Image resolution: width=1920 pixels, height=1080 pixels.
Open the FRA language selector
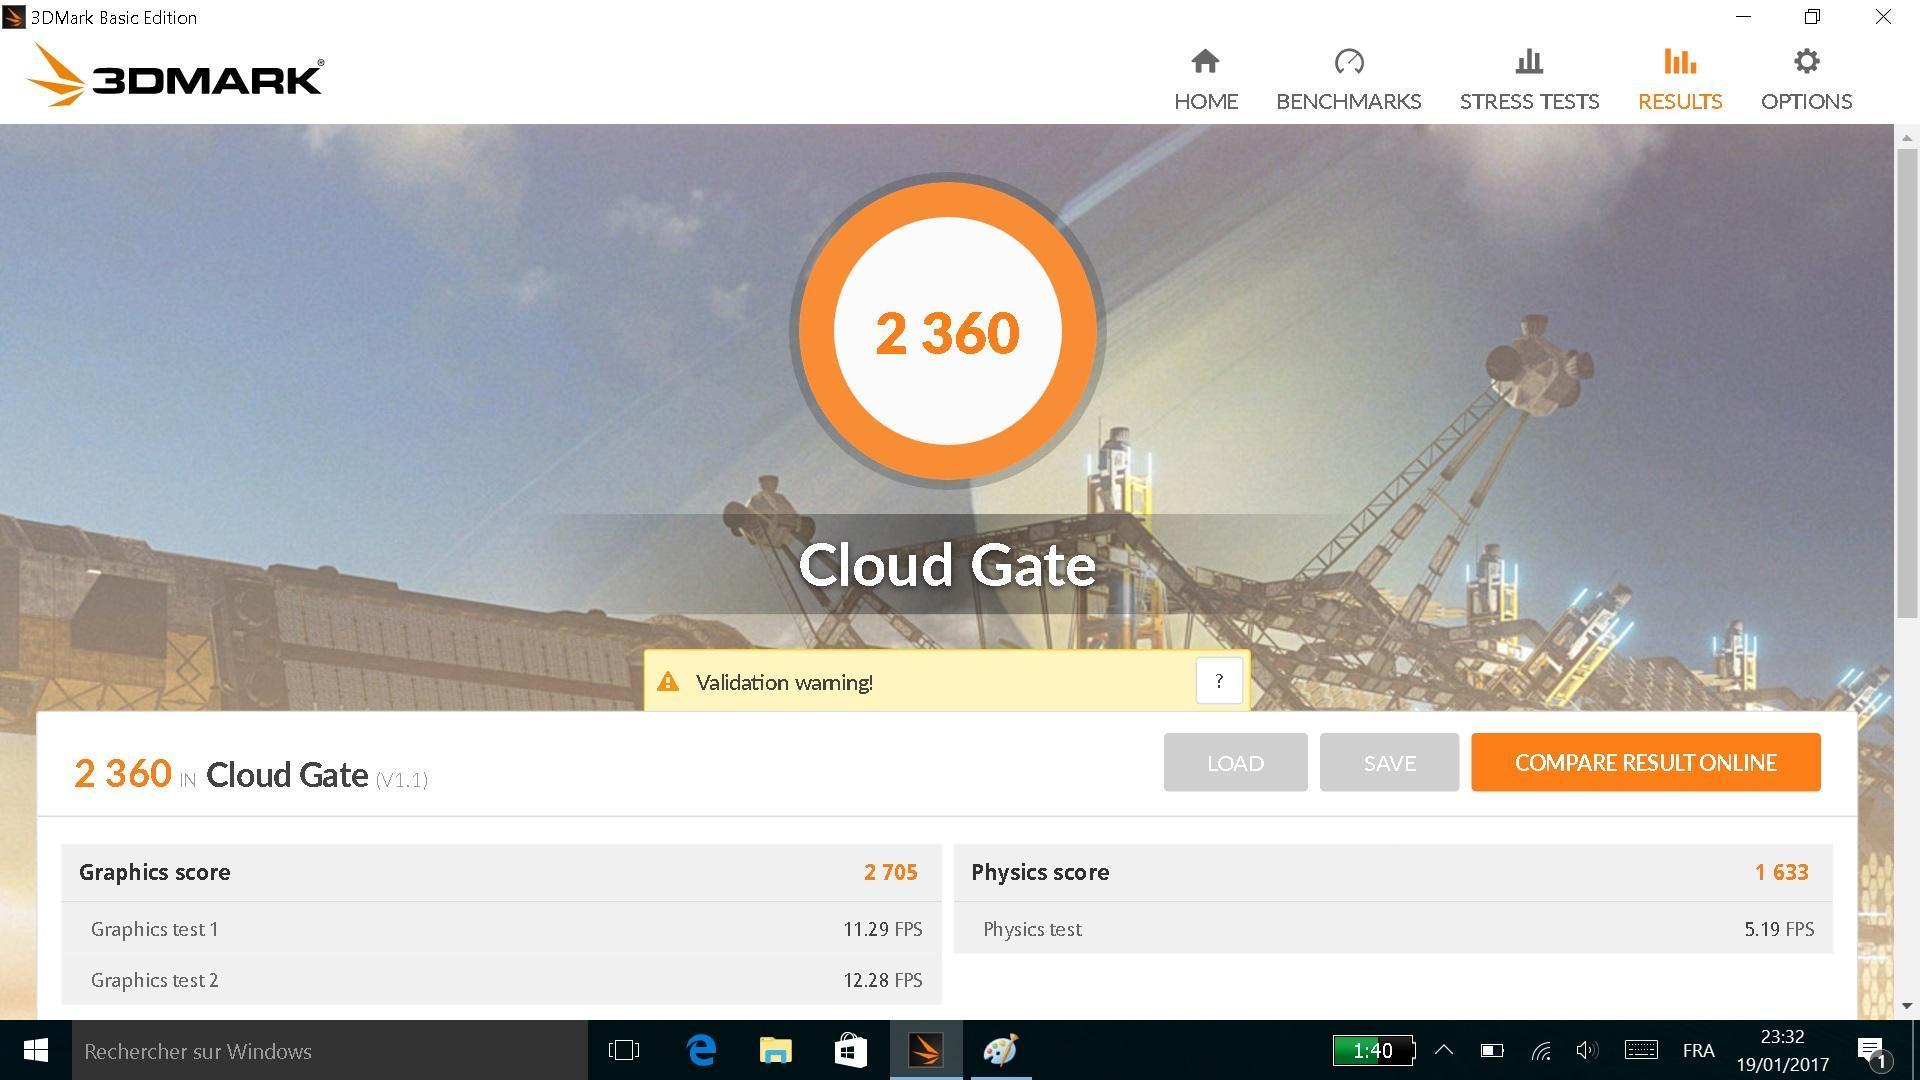tap(1698, 1050)
